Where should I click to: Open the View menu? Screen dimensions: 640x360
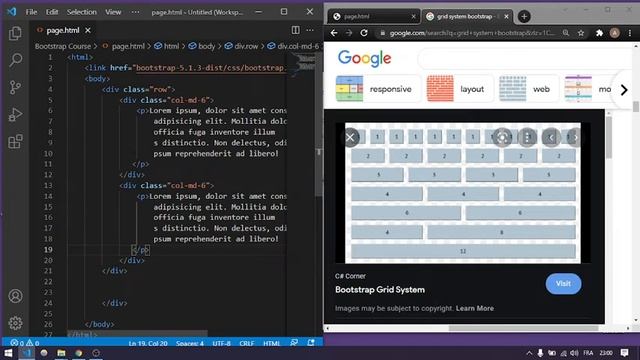[113, 12]
